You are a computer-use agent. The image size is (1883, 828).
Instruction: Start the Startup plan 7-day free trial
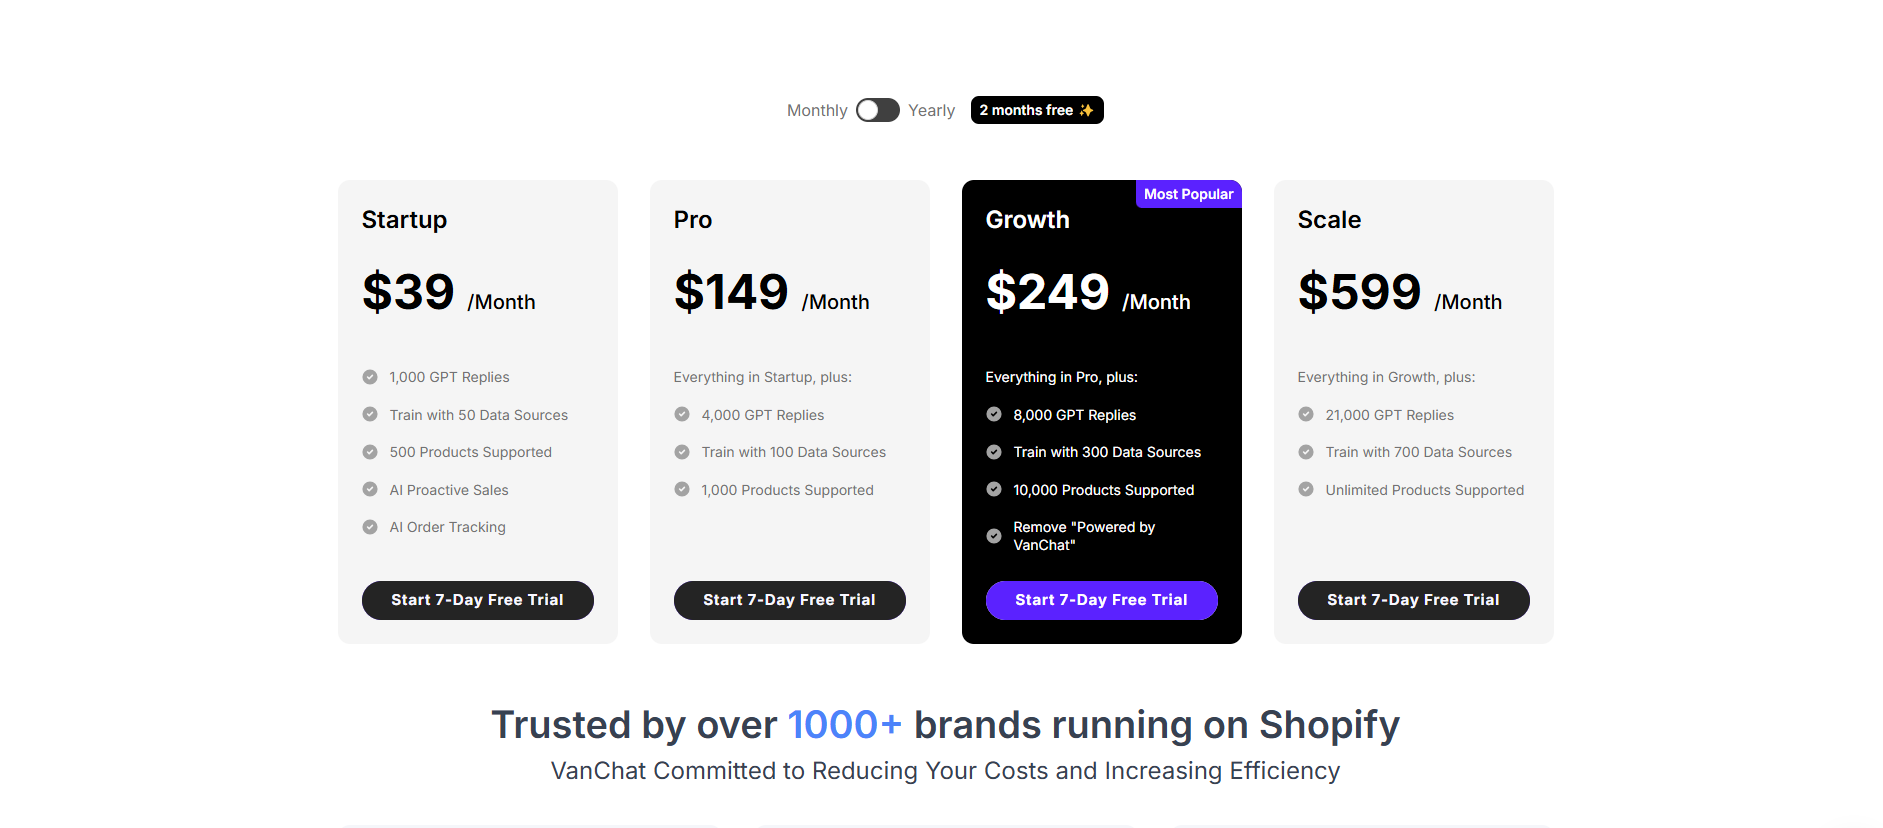click(477, 600)
